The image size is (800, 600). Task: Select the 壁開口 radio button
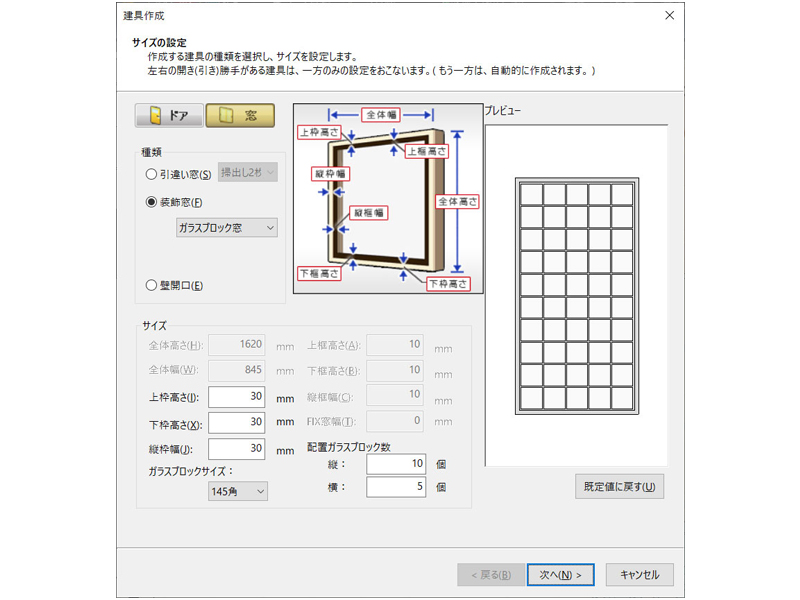(x=150, y=283)
